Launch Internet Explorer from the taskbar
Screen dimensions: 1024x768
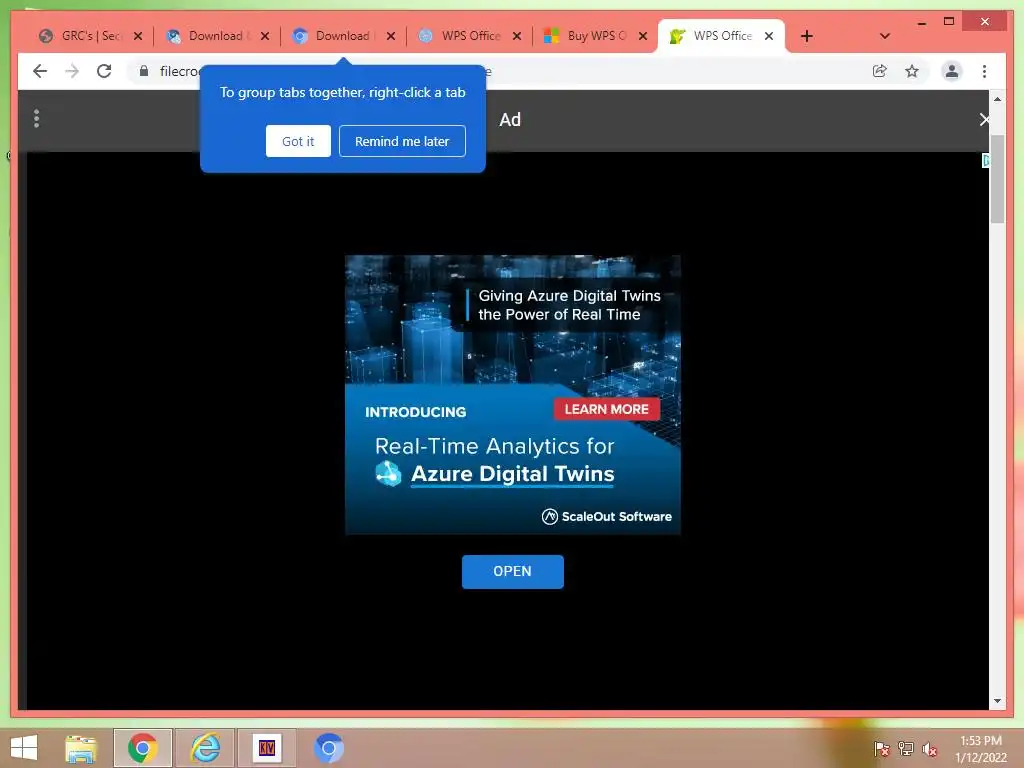205,748
